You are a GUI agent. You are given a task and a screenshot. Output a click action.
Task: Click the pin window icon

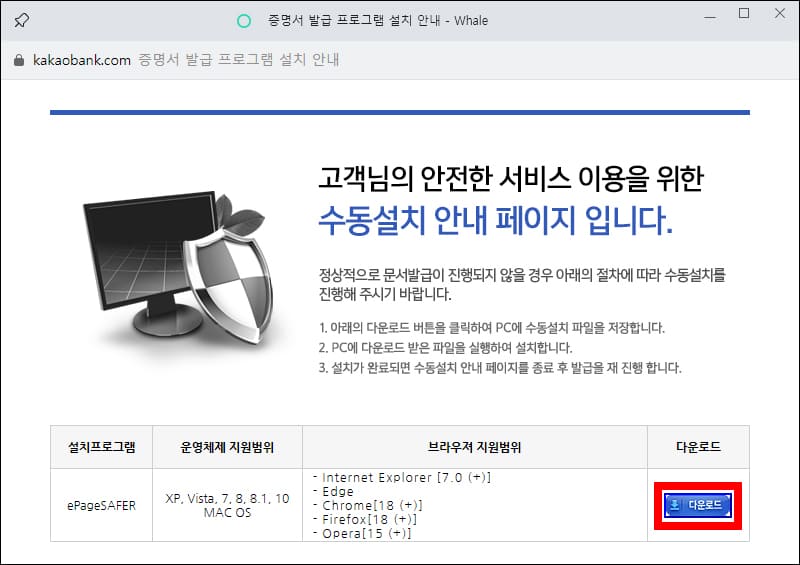pyautogui.click(x=21, y=20)
